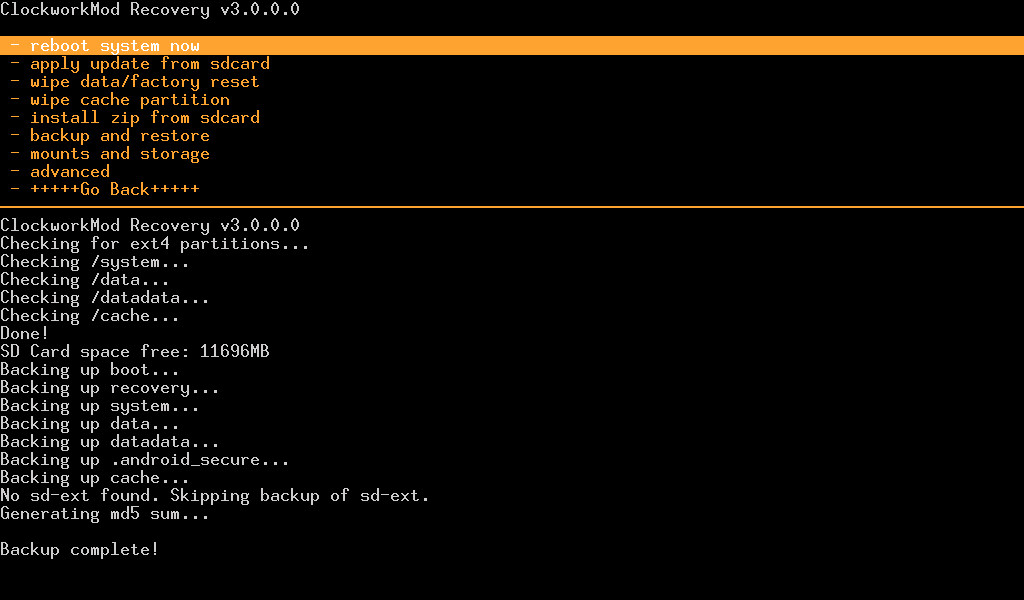Click the "Checking /data..." log line
Image resolution: width=1024 pixels, height=600 pixels.
point(85,279)
